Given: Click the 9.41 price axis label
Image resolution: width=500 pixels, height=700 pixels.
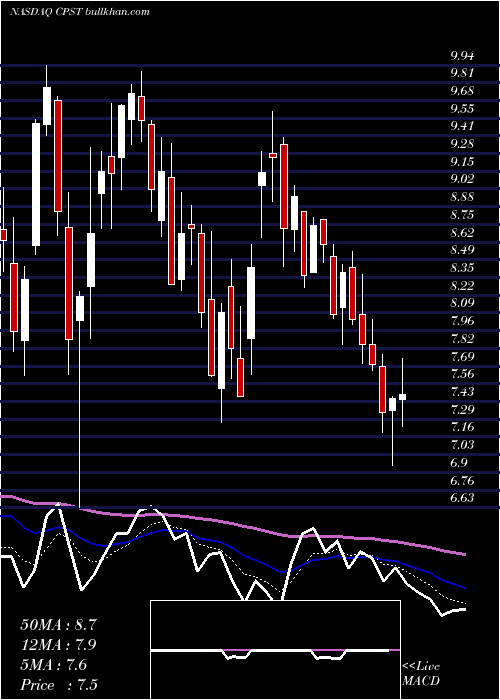Looking at the screenshot, I should click(462, 126).
